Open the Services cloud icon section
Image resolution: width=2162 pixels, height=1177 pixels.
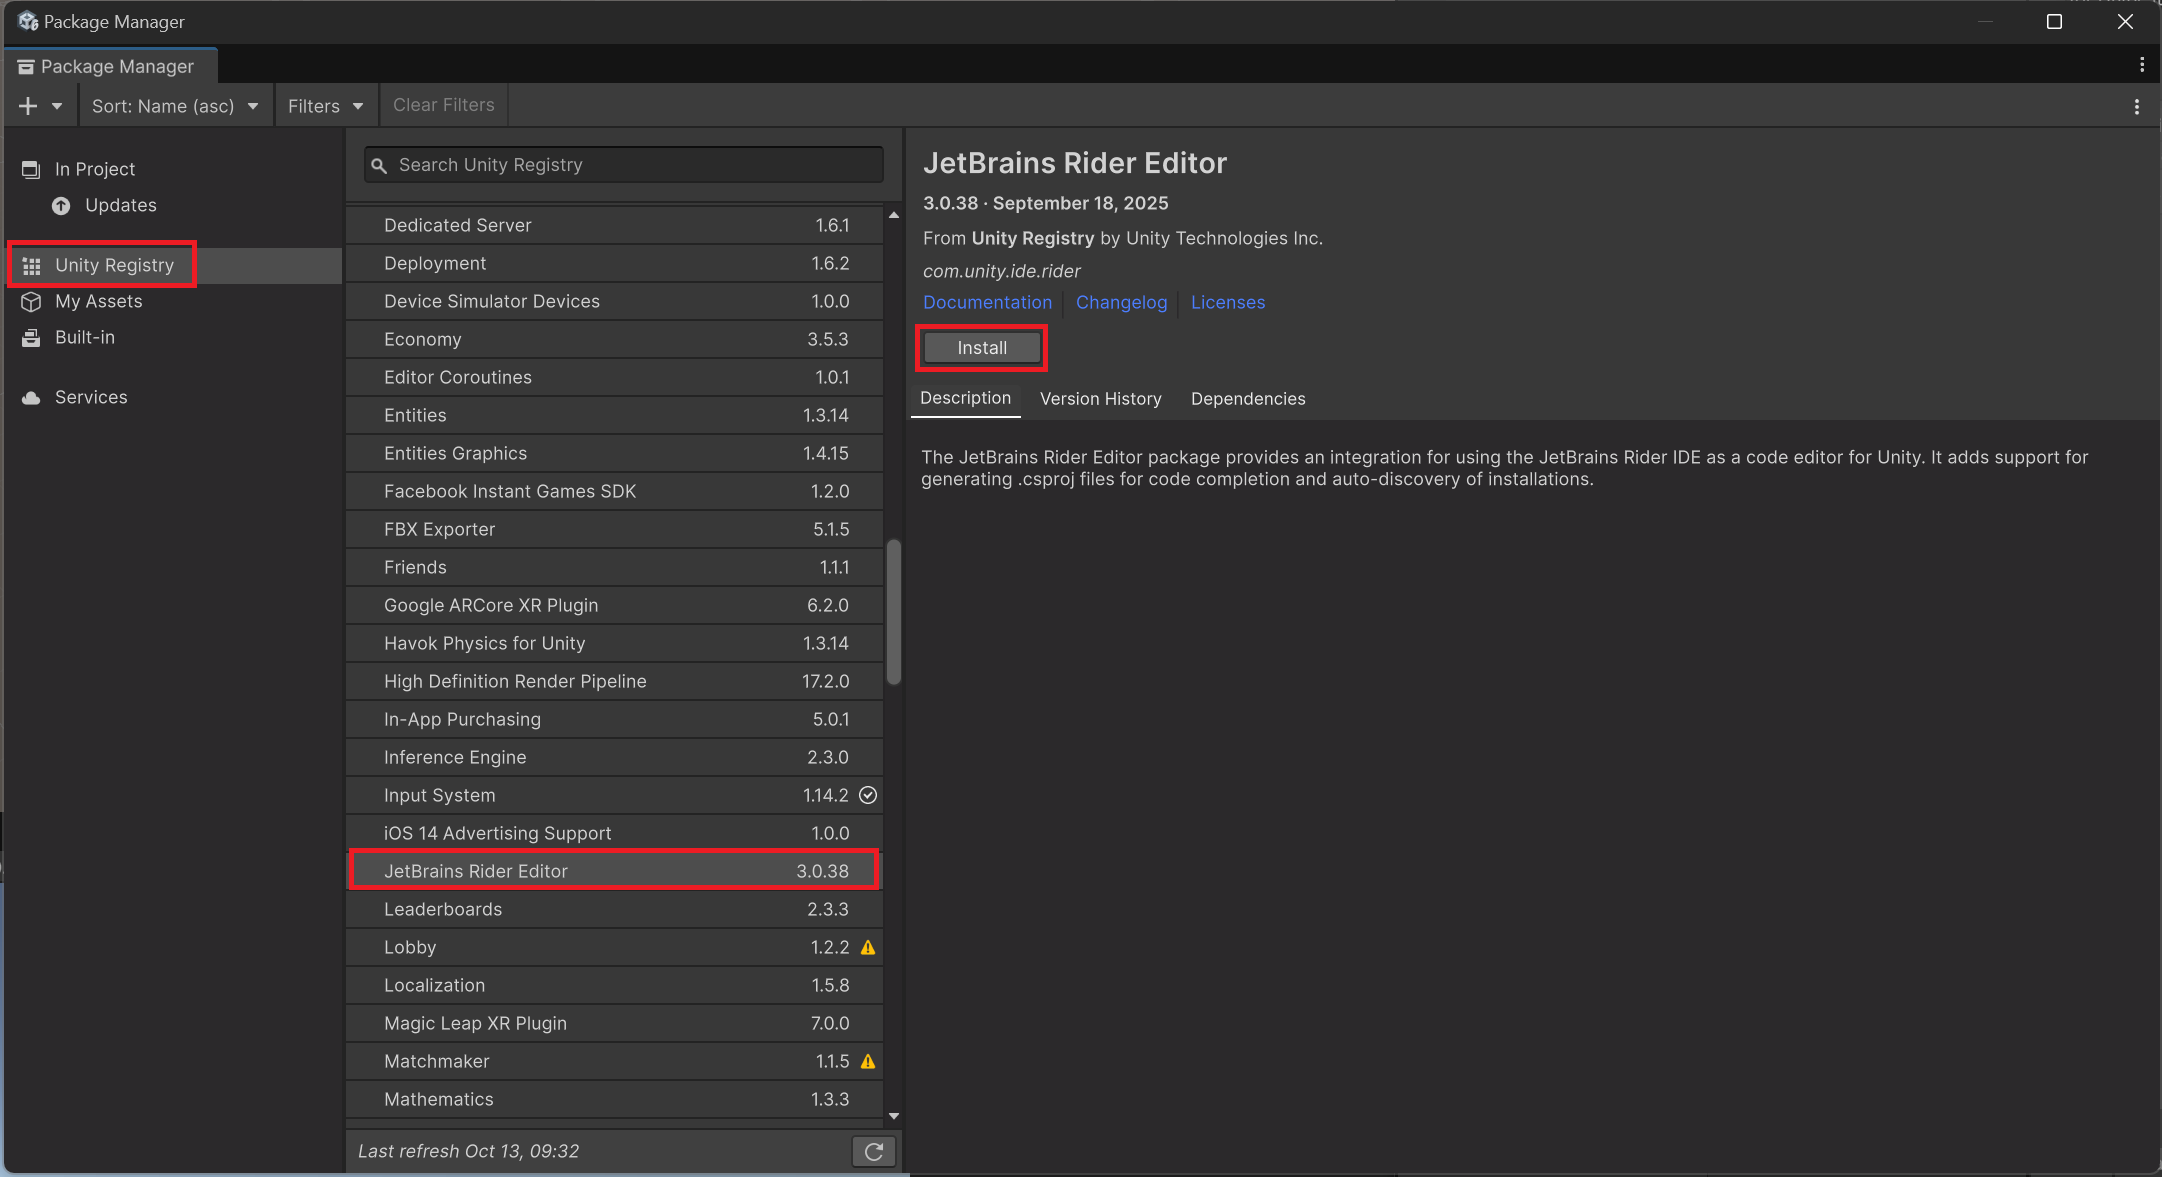(x=31, y=397)
